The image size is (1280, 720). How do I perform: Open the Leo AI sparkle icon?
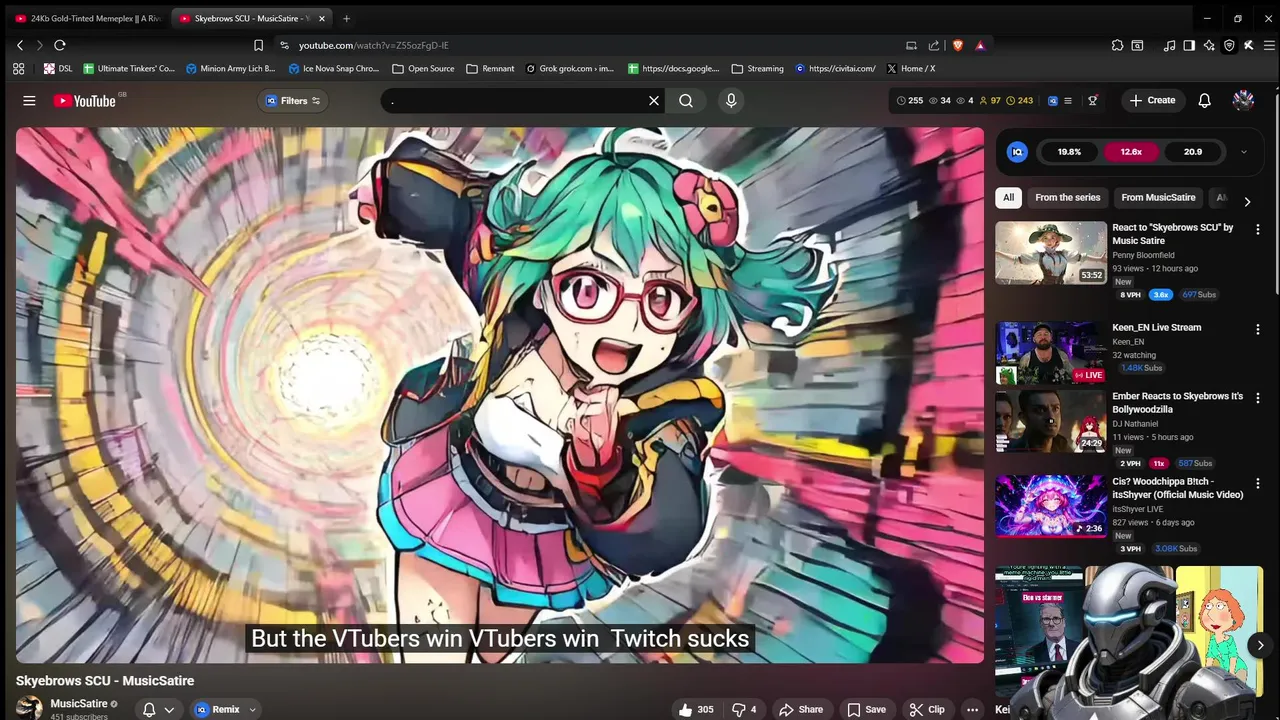[1209, 45]
